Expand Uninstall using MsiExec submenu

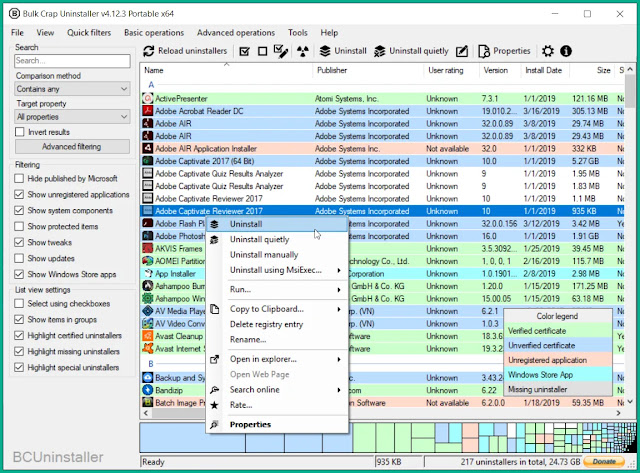click(339, 270)
